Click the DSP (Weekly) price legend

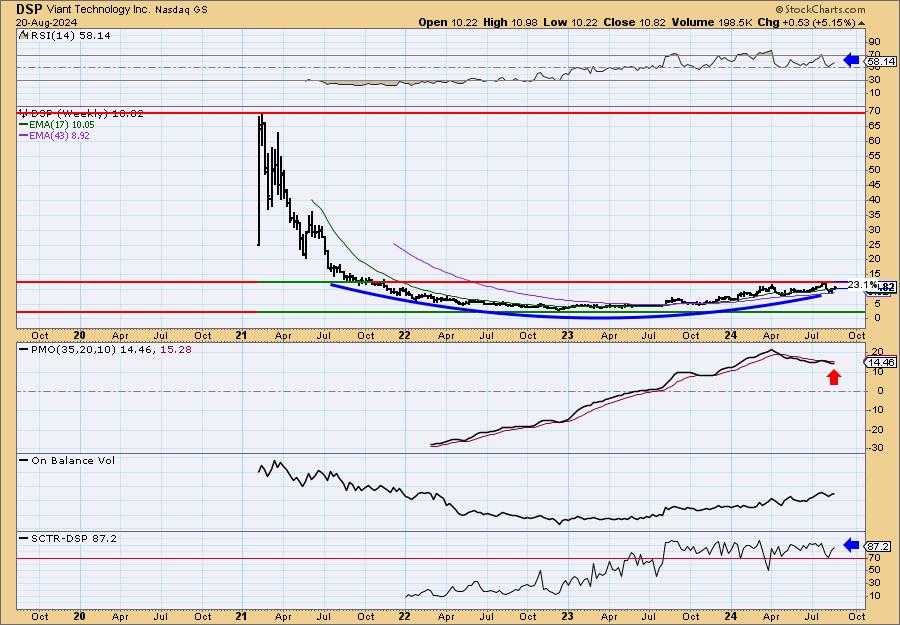pos(82,114)
